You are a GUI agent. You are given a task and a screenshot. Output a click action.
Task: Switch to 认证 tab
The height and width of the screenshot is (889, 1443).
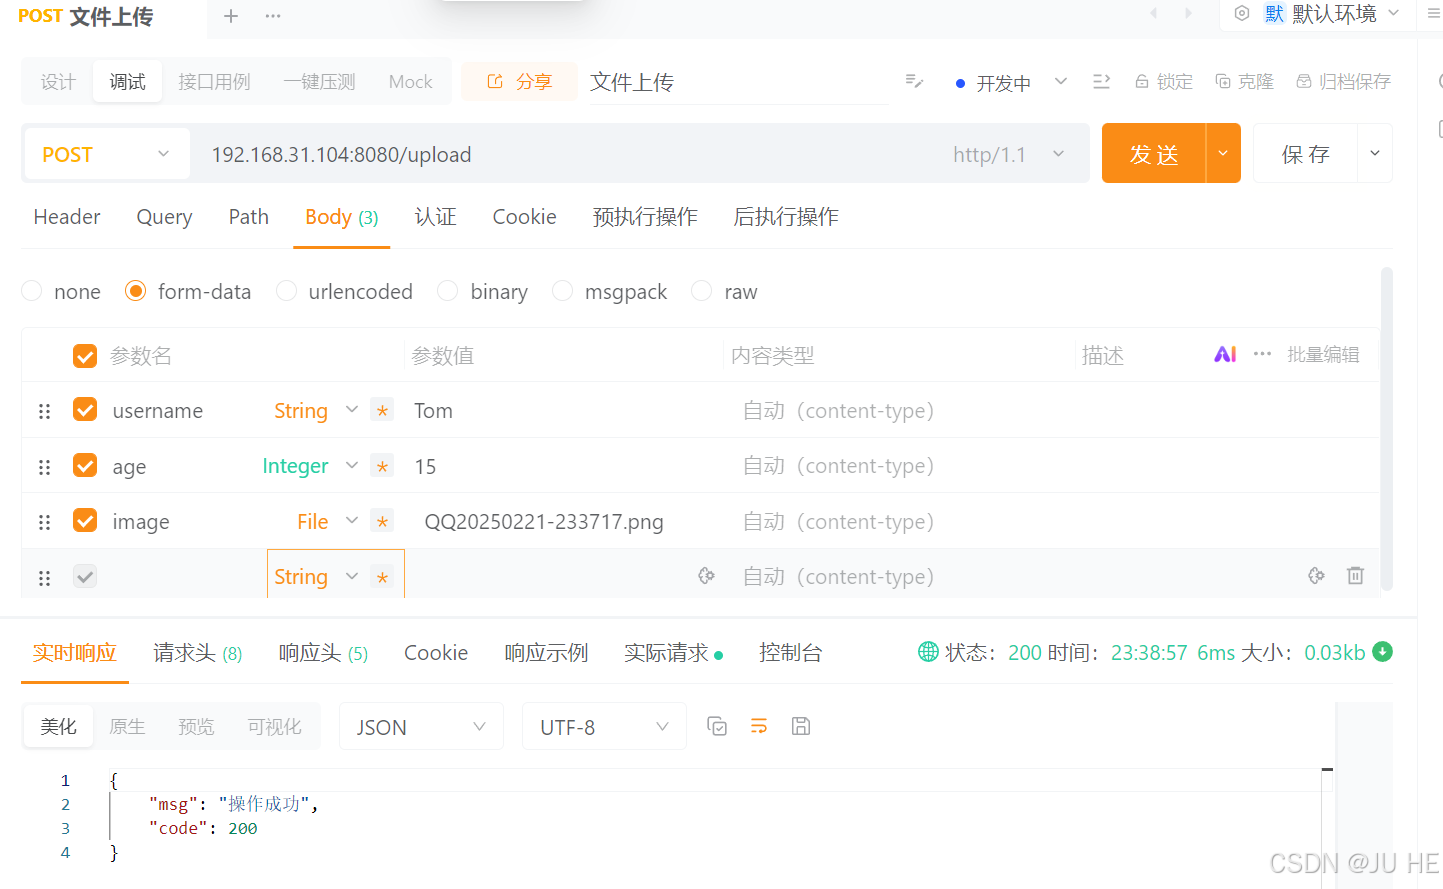point(435,217)
